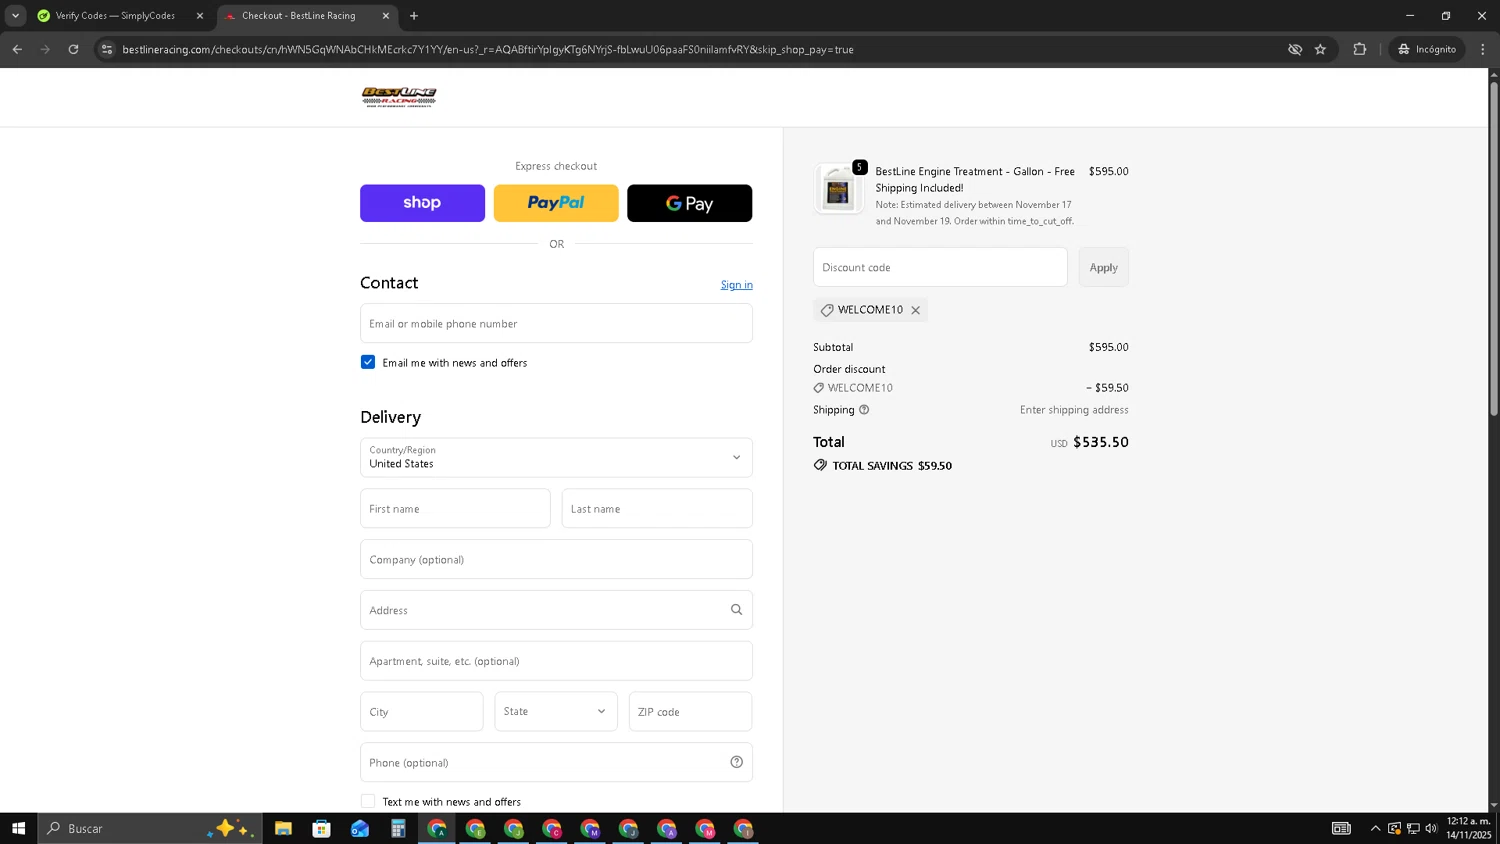Pay with PayPal express checkout
Screen dimensions: 1500x844
click(556, 203)
